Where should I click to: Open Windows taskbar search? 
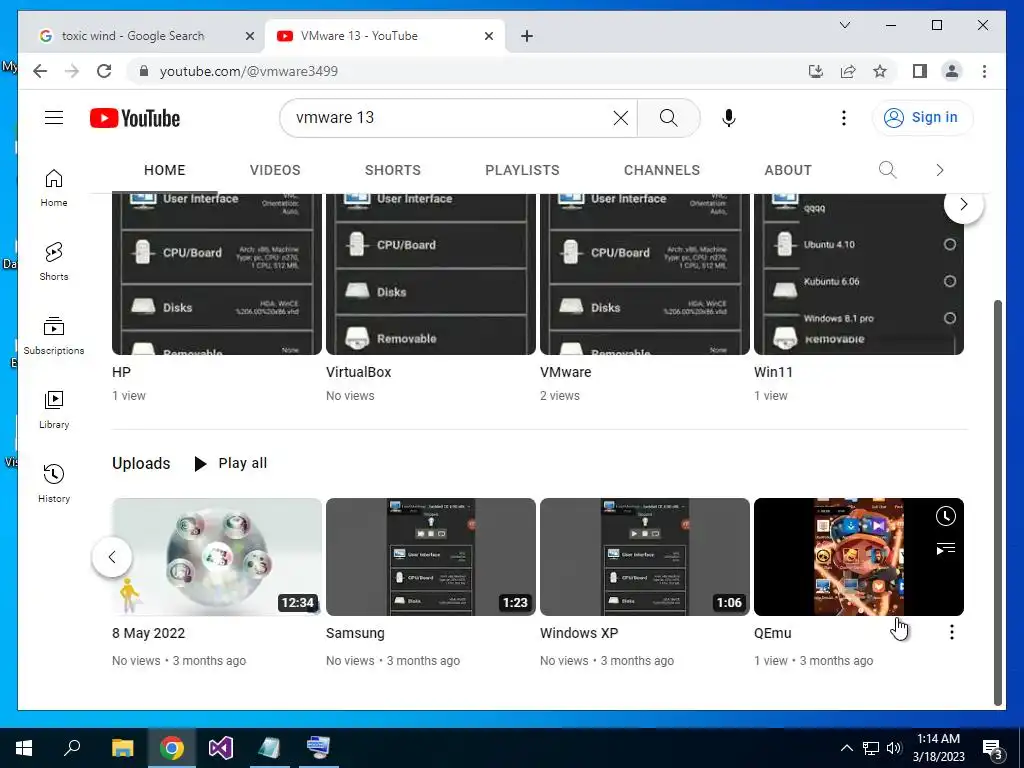[72, 748]
